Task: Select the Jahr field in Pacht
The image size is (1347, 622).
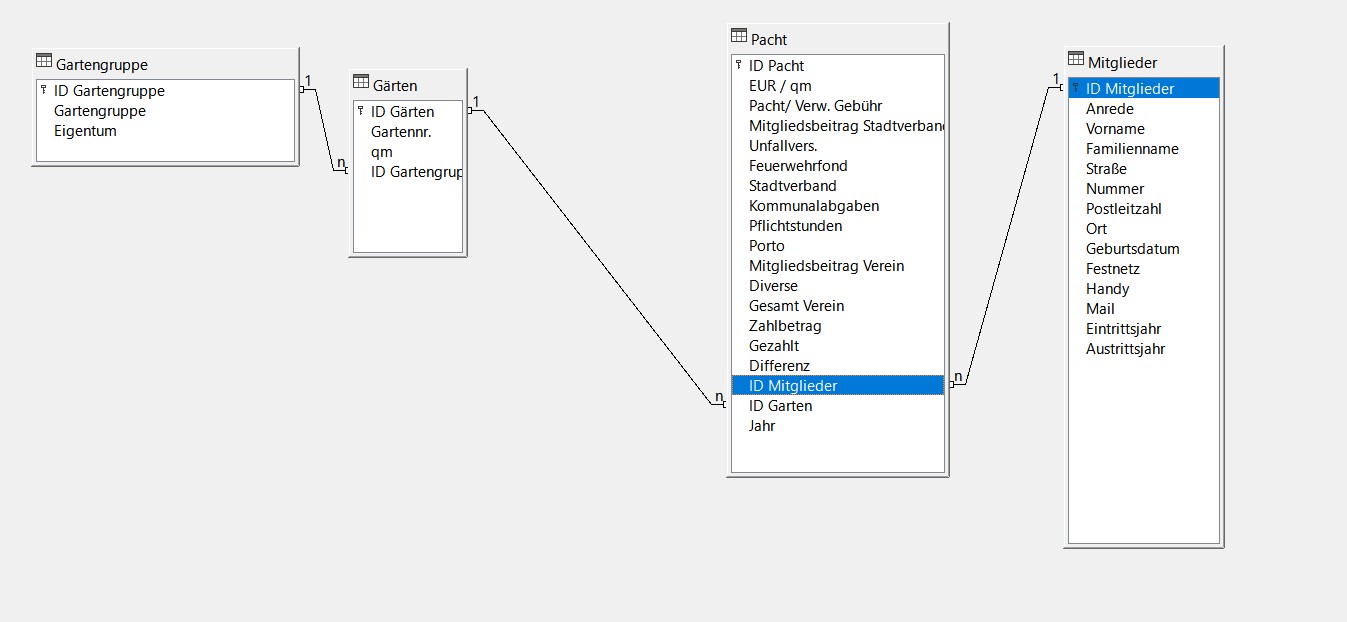Action: click(x=762, y=425)
